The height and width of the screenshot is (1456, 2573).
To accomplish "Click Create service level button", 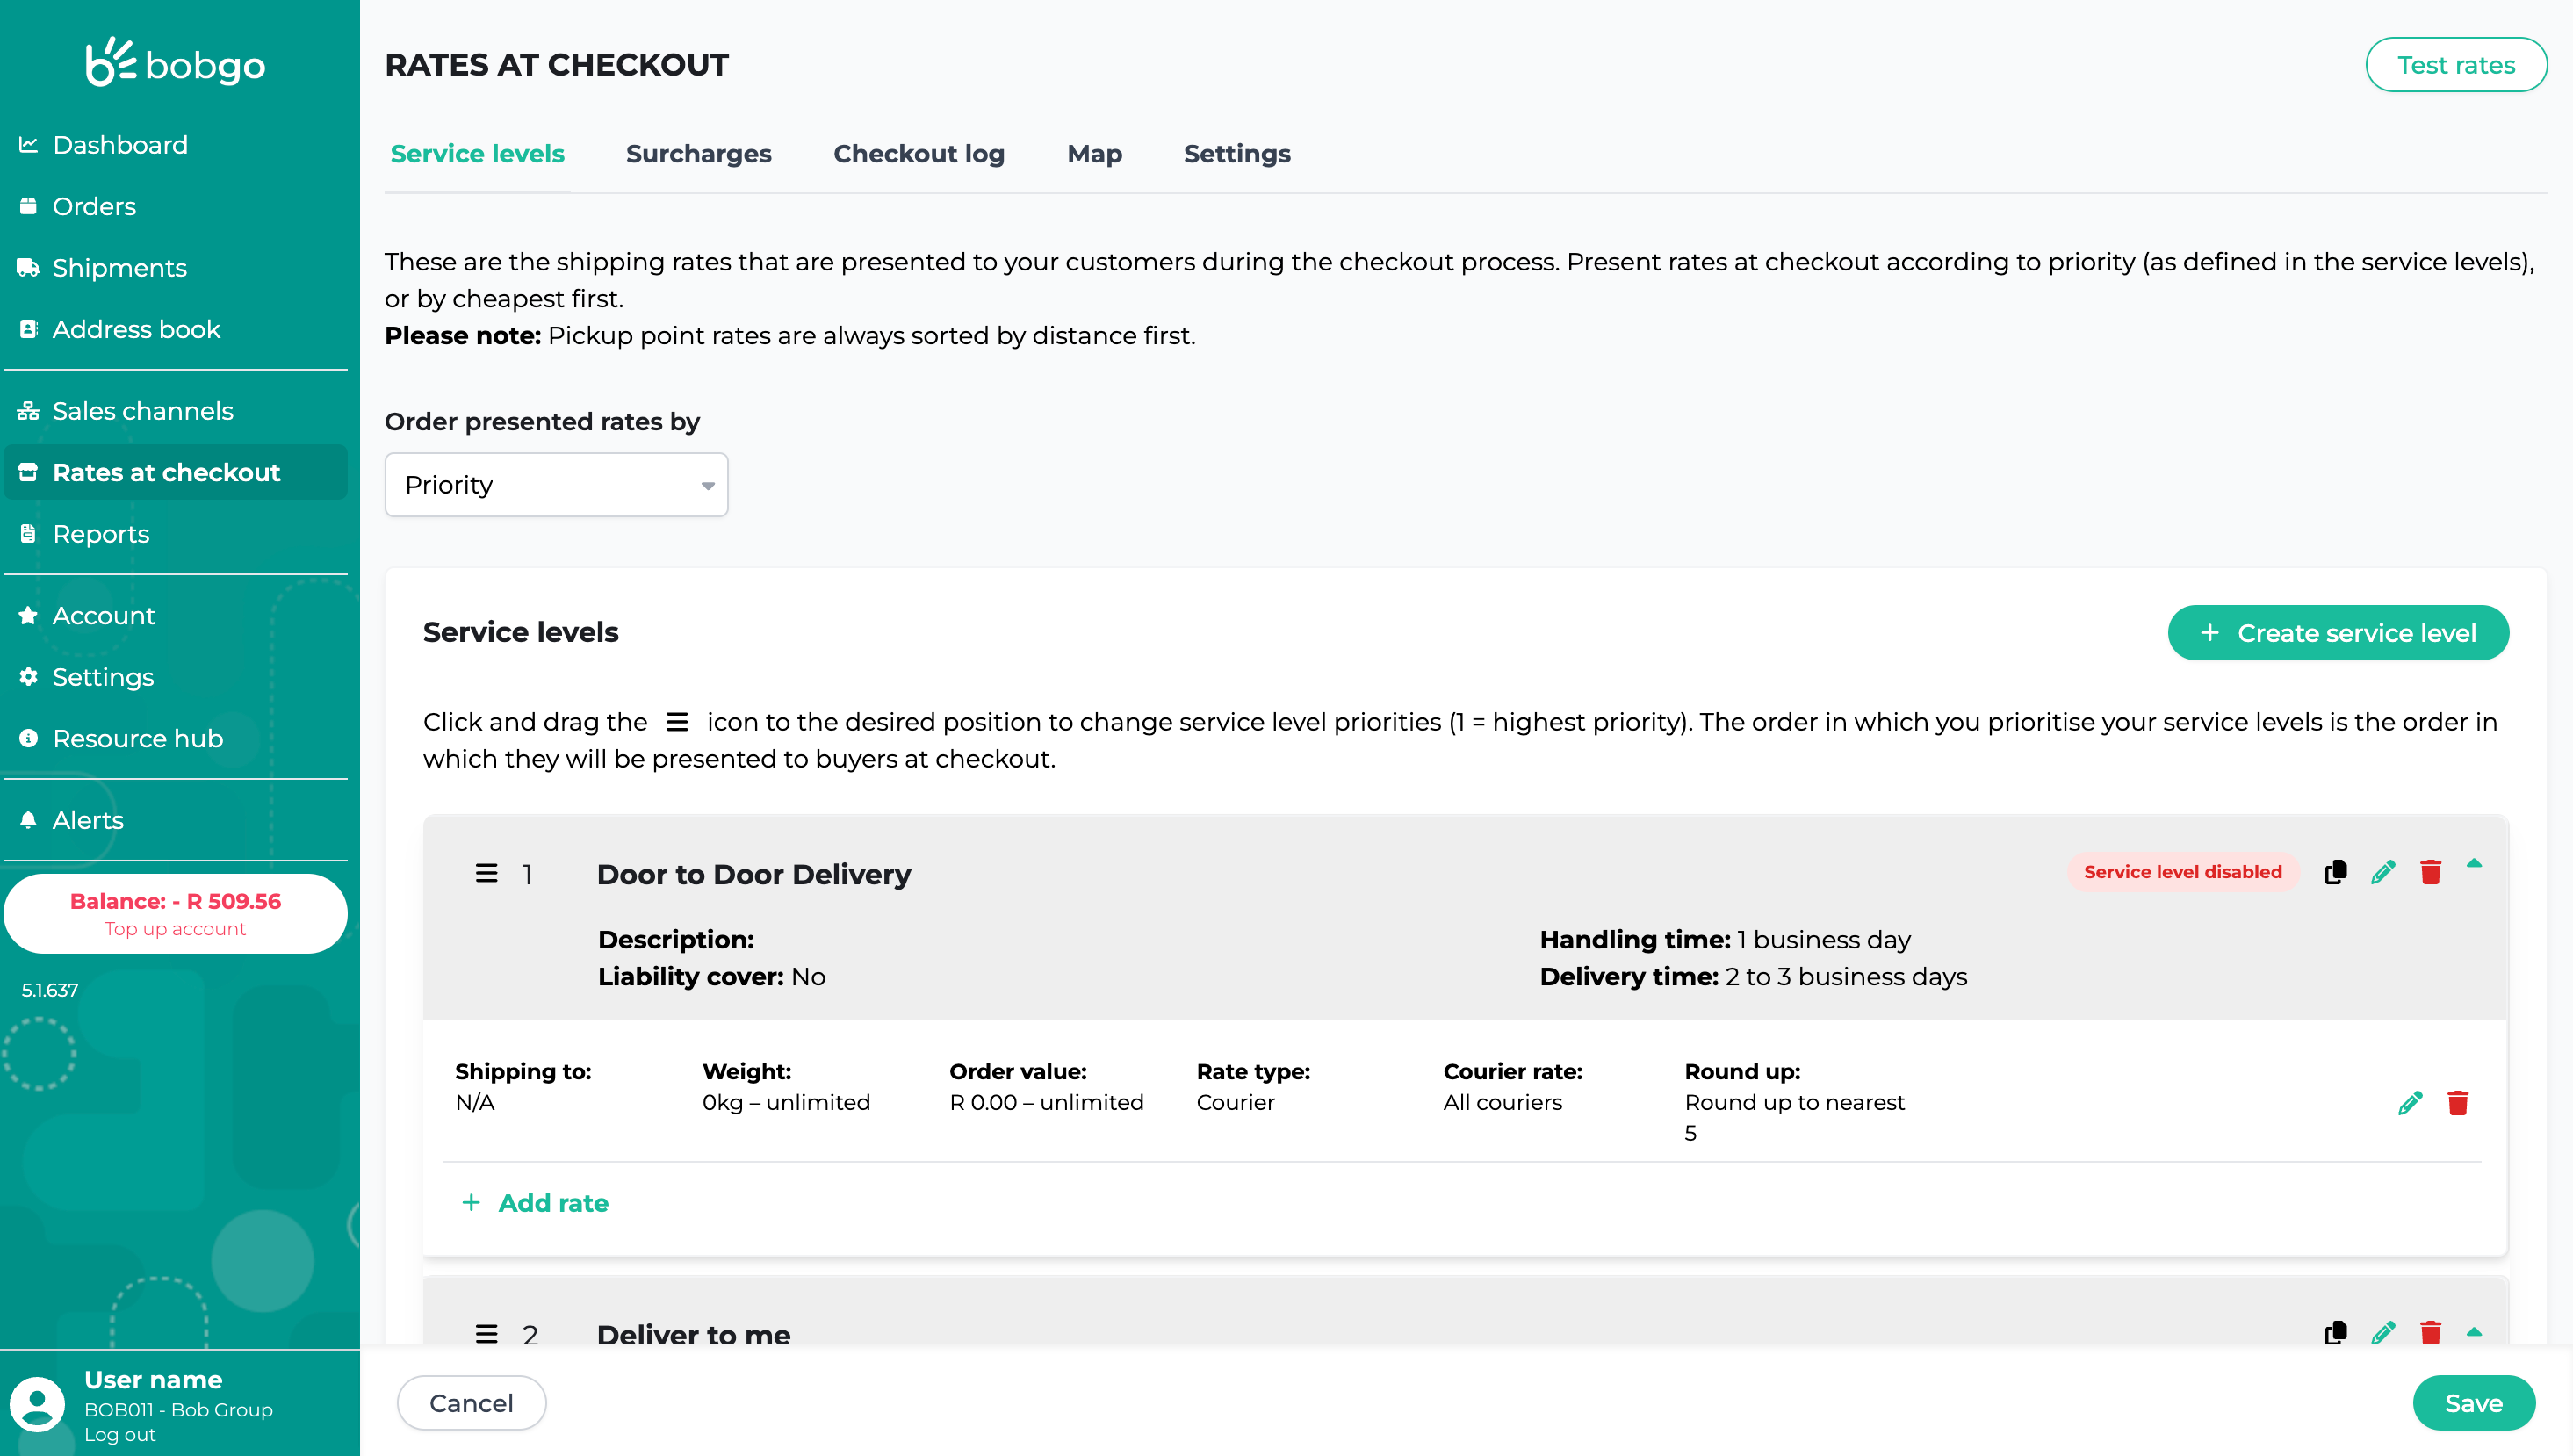I will click(2337, 633).
